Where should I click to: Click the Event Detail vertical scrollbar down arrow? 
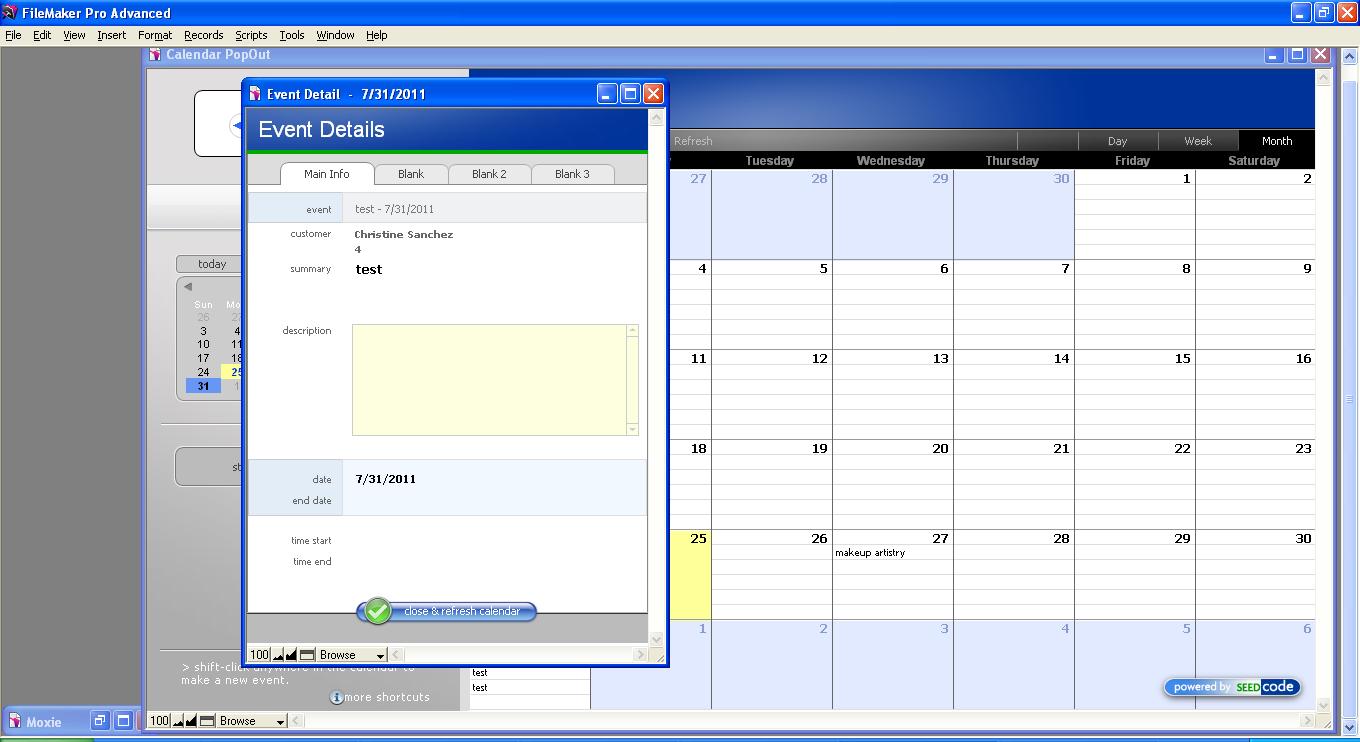pyautogui.click(x=657, y=638)
